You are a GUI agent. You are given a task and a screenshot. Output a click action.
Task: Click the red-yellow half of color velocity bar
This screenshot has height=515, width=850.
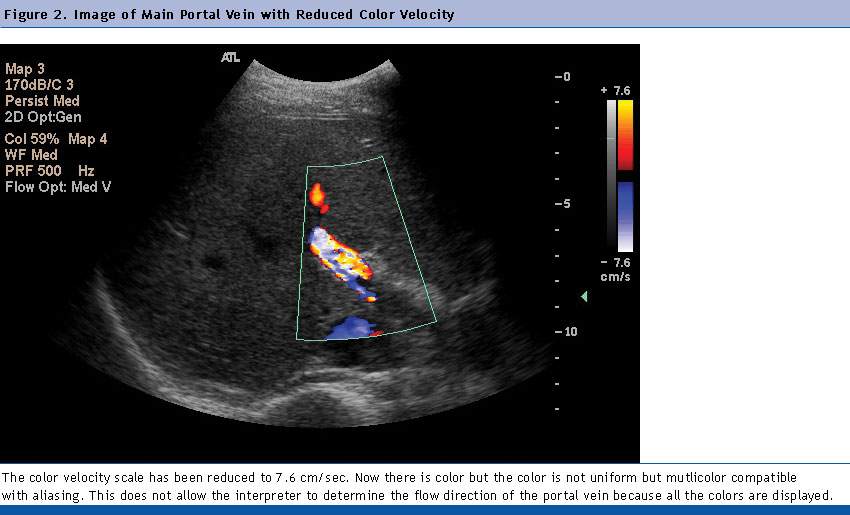[626, 134]
